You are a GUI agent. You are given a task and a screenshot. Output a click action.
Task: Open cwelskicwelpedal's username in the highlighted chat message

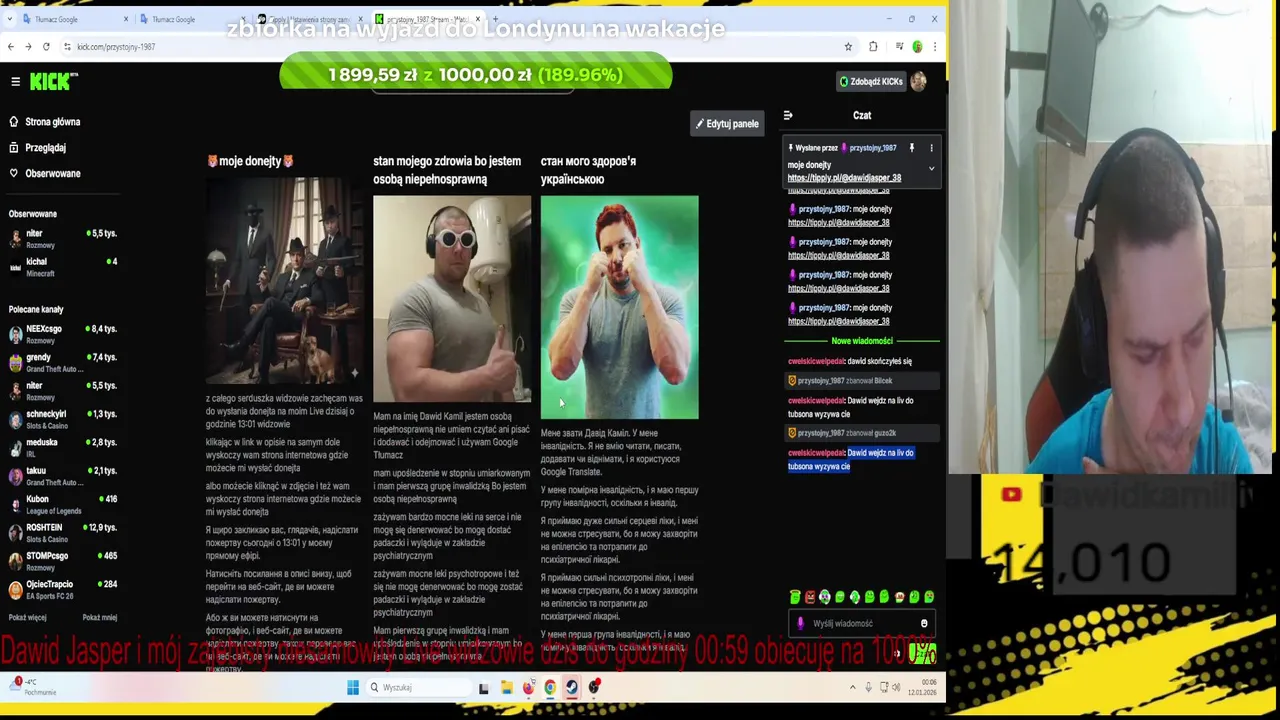coord(816,453)
